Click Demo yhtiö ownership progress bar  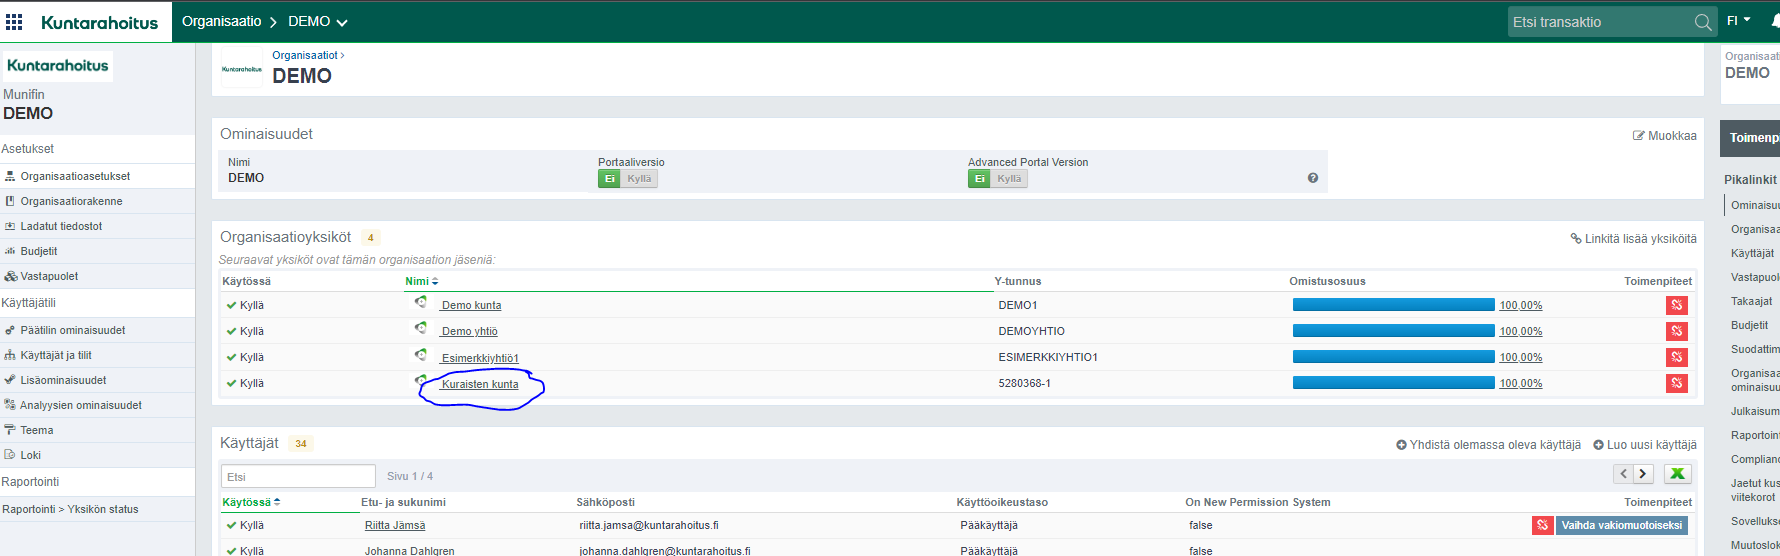point(1393,331)
